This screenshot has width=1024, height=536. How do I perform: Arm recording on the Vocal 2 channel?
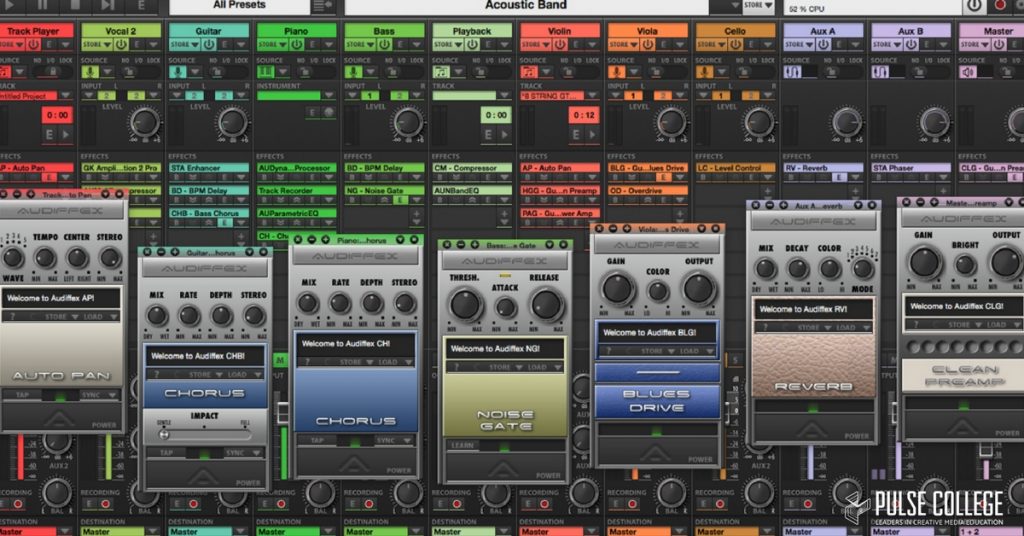(x=106, y=504)
